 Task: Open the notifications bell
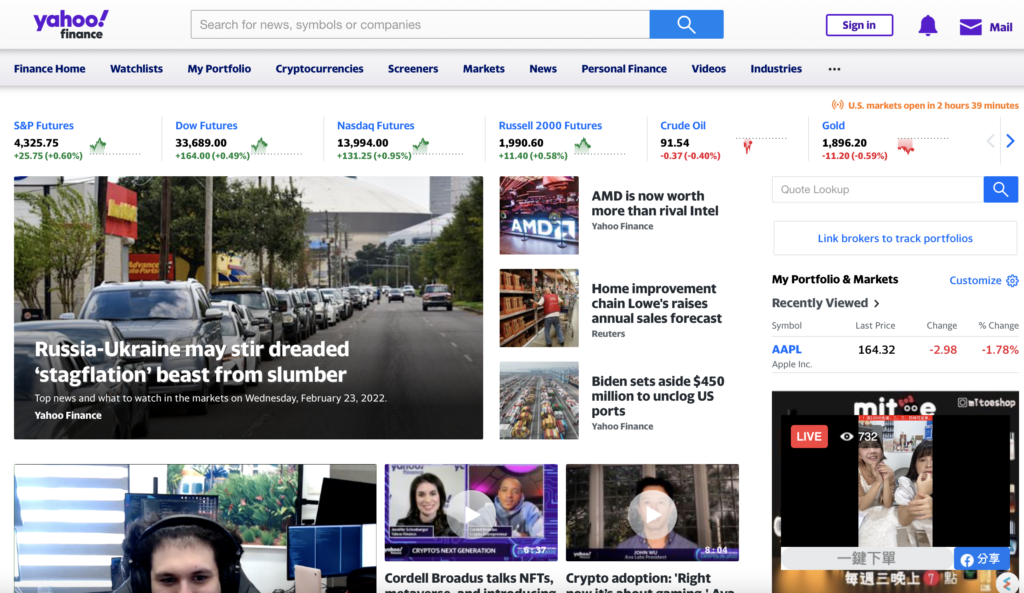[927, 25]
